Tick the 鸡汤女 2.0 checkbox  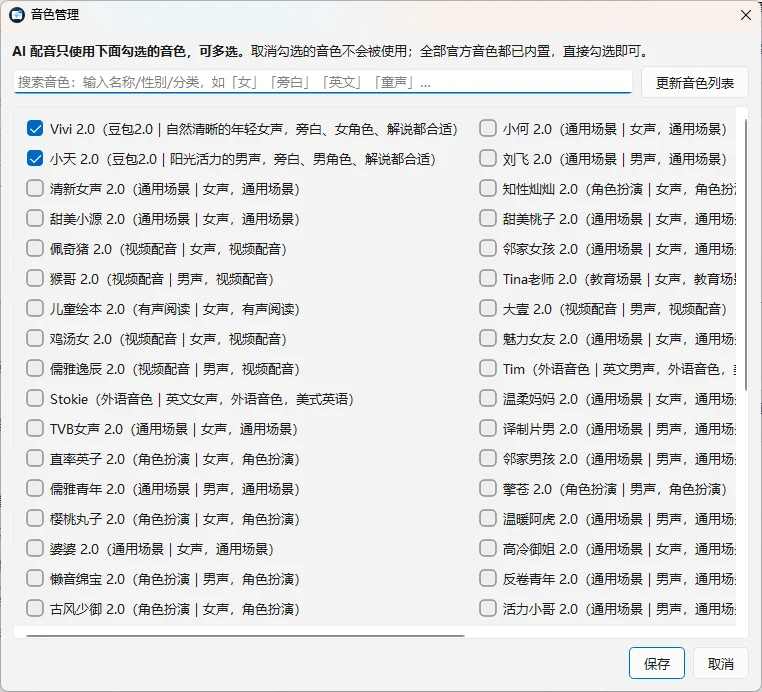pyautogui.click(x=35, y=339)
